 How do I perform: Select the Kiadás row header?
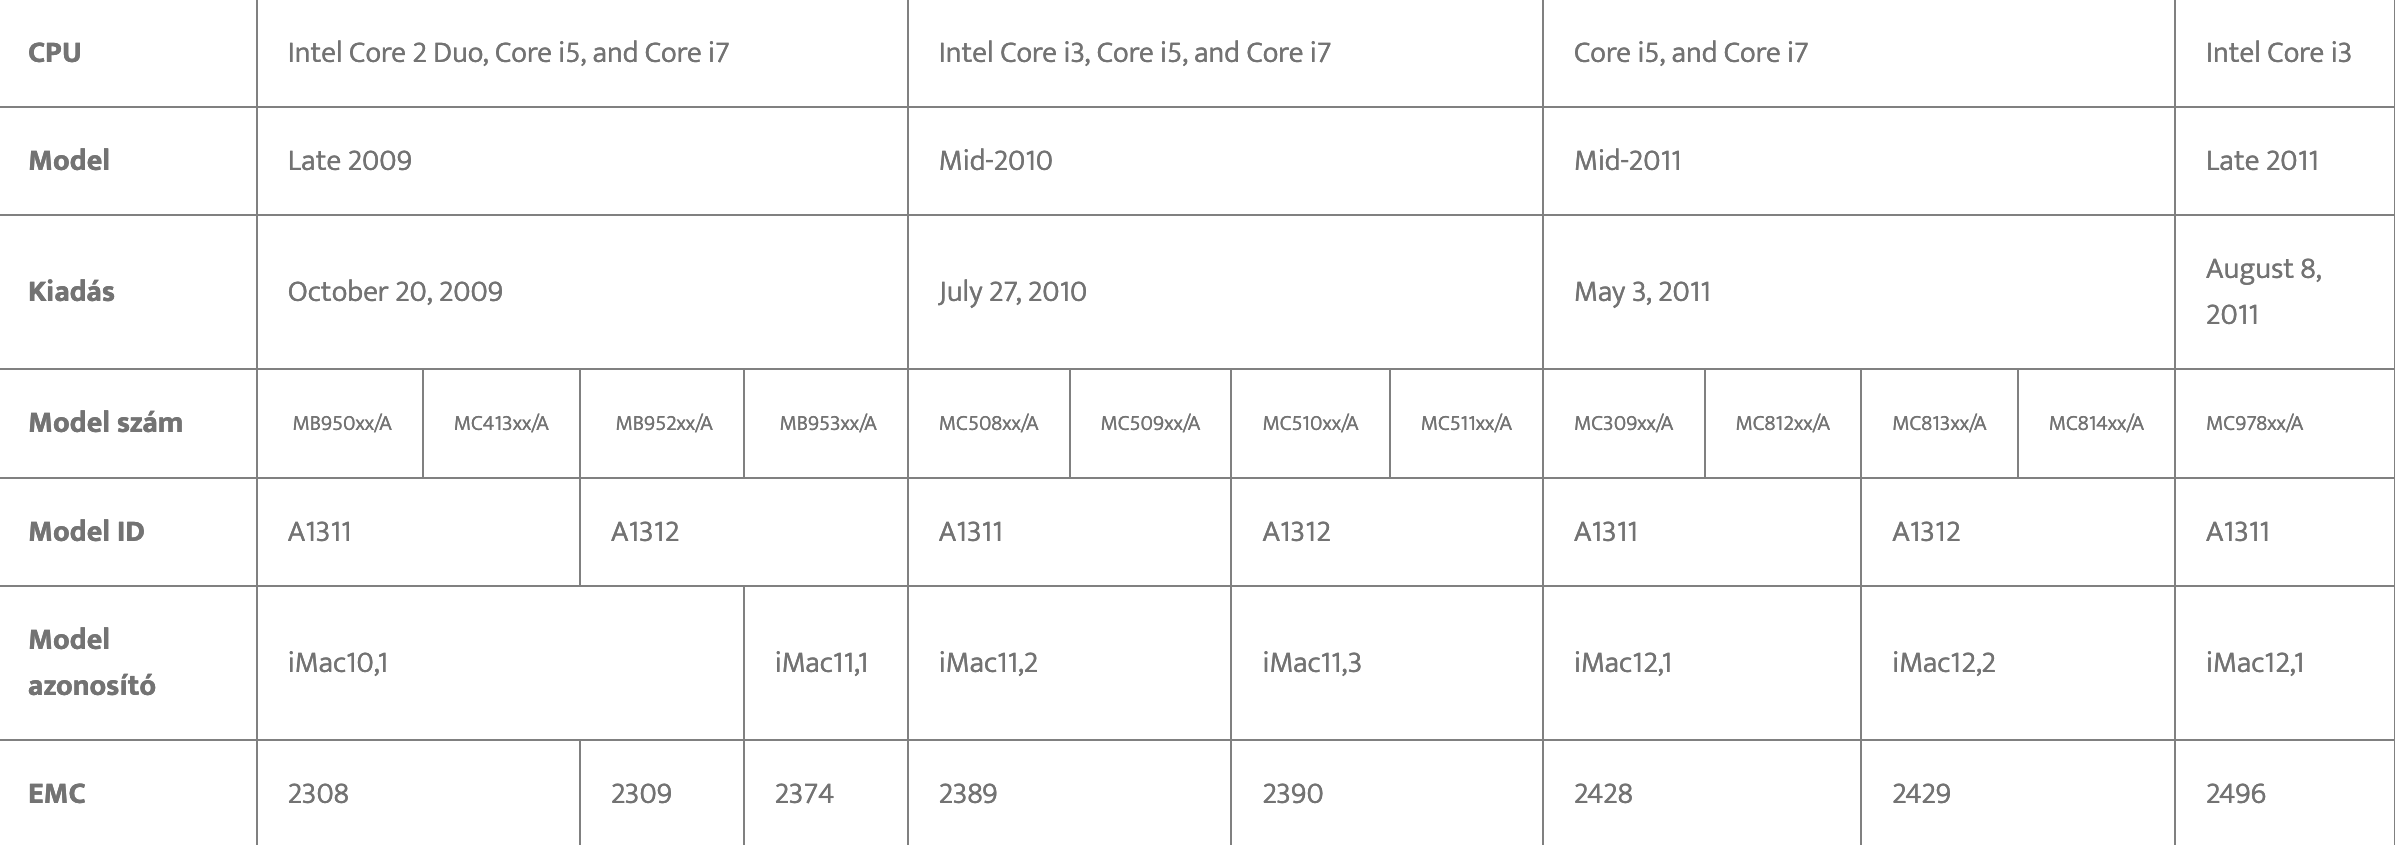point(128,292)
